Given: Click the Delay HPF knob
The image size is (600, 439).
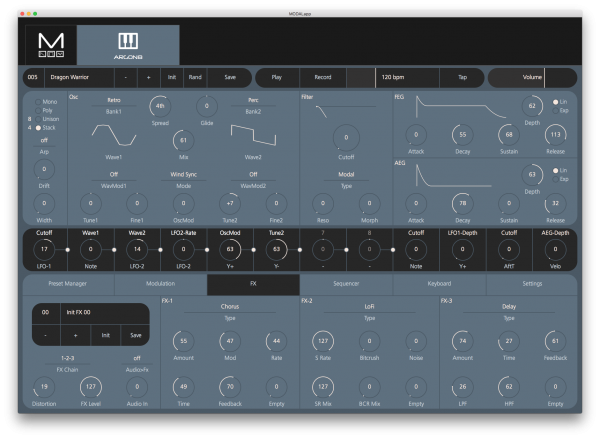Looking at the screenshot, I should (509, 387).
